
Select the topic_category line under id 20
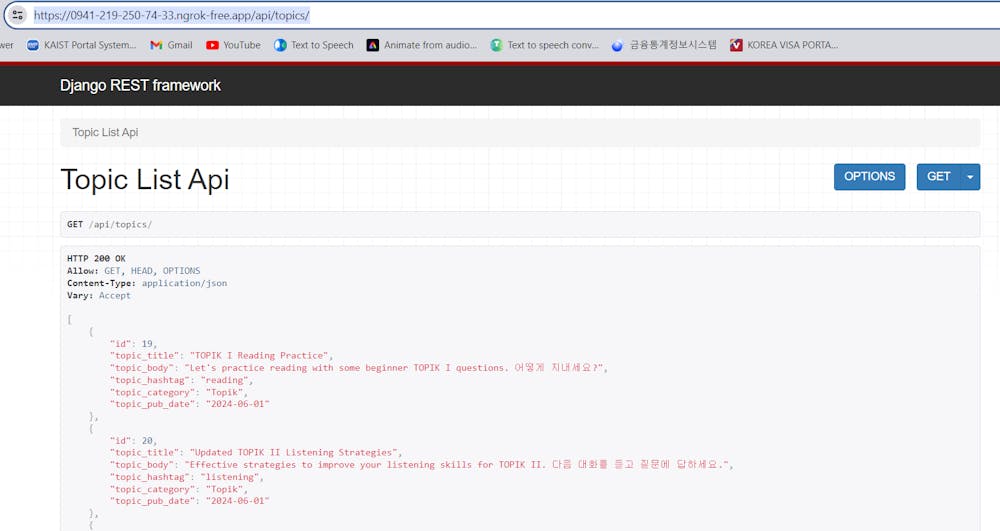tap(179, 489)
